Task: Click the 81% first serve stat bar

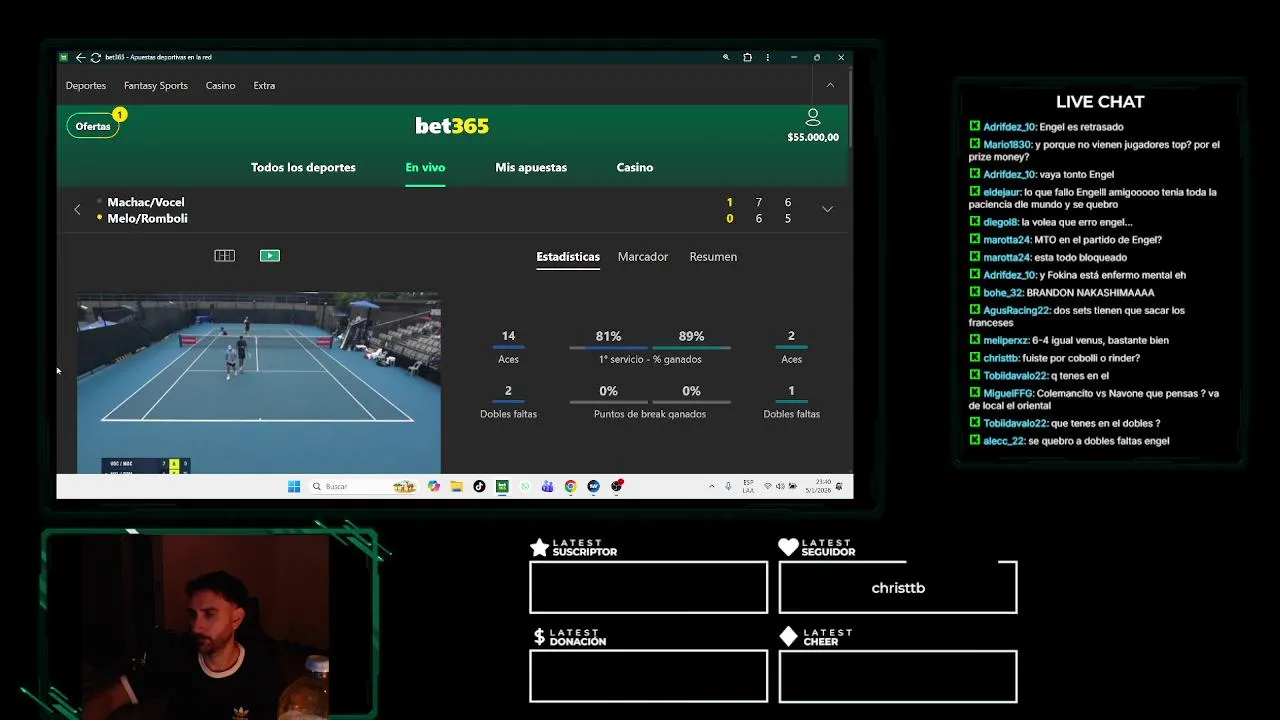Action: pos(609,347)
